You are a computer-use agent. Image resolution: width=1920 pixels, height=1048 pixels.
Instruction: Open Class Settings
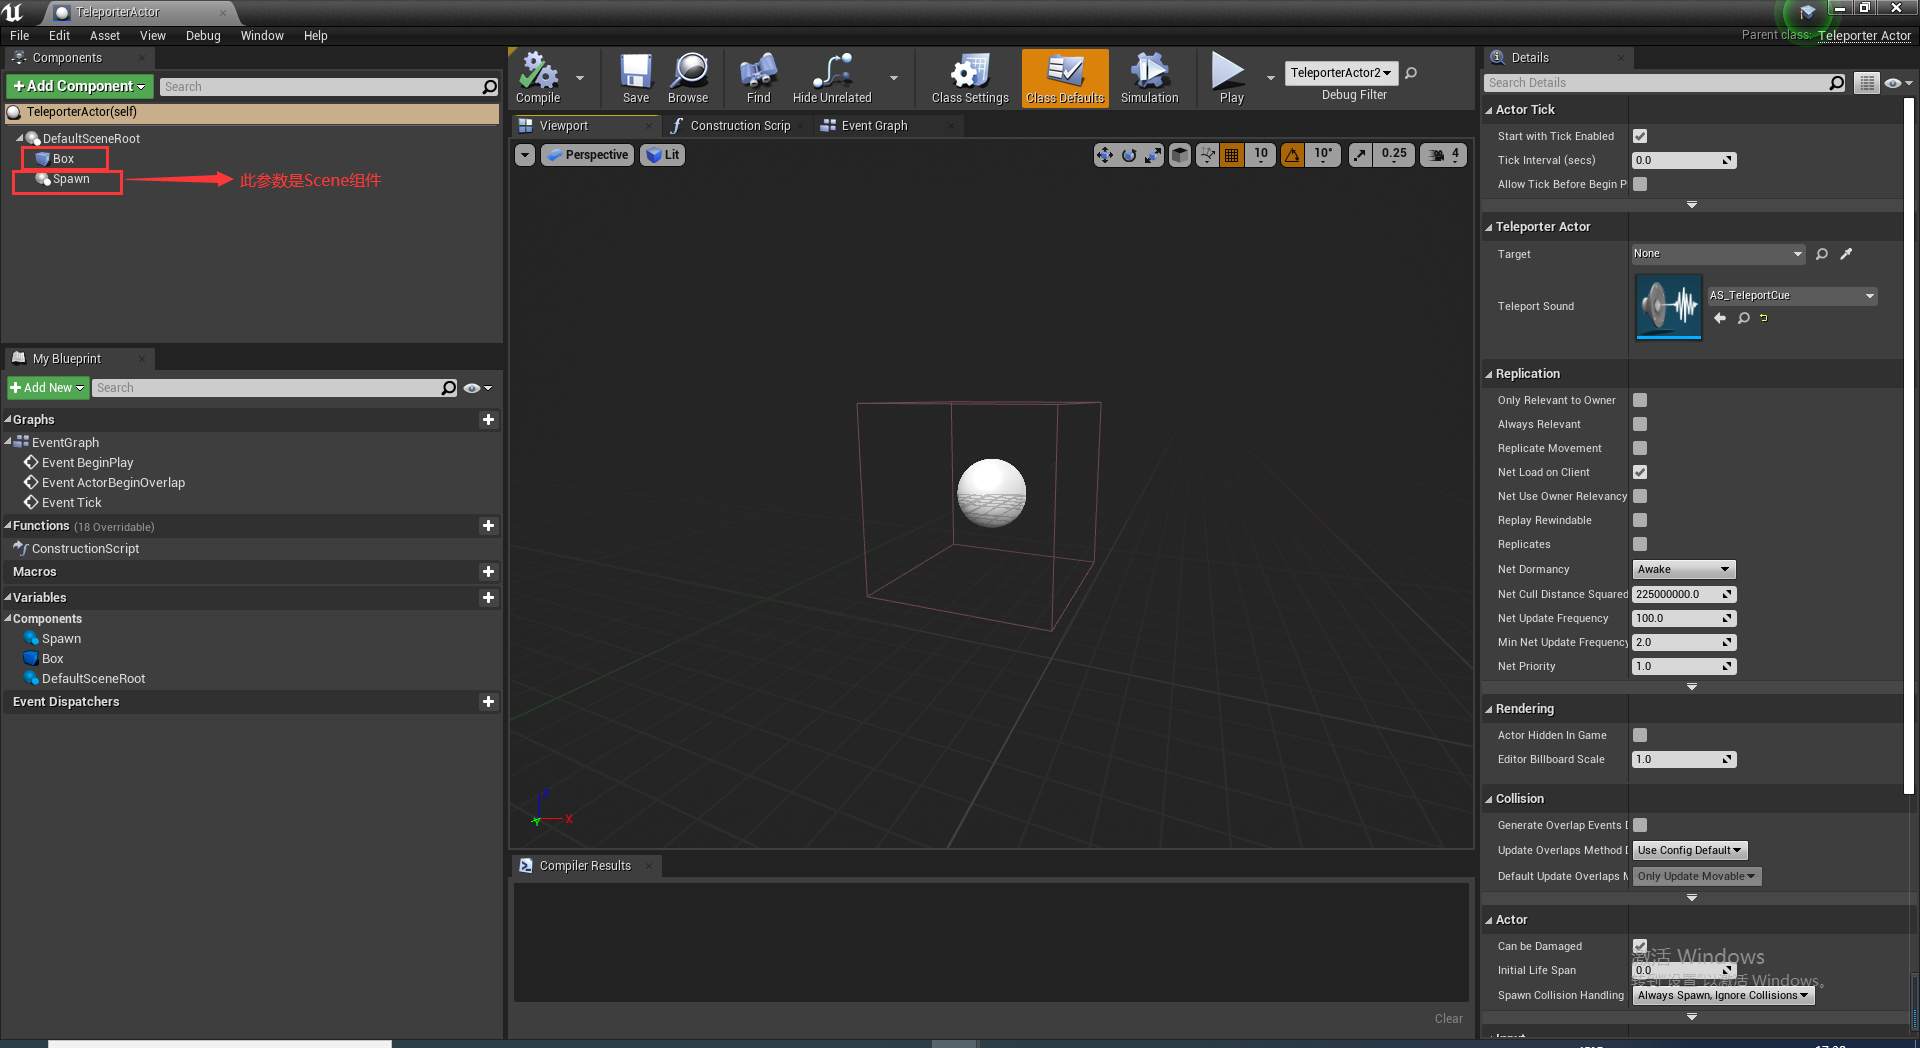pos(968,78)
